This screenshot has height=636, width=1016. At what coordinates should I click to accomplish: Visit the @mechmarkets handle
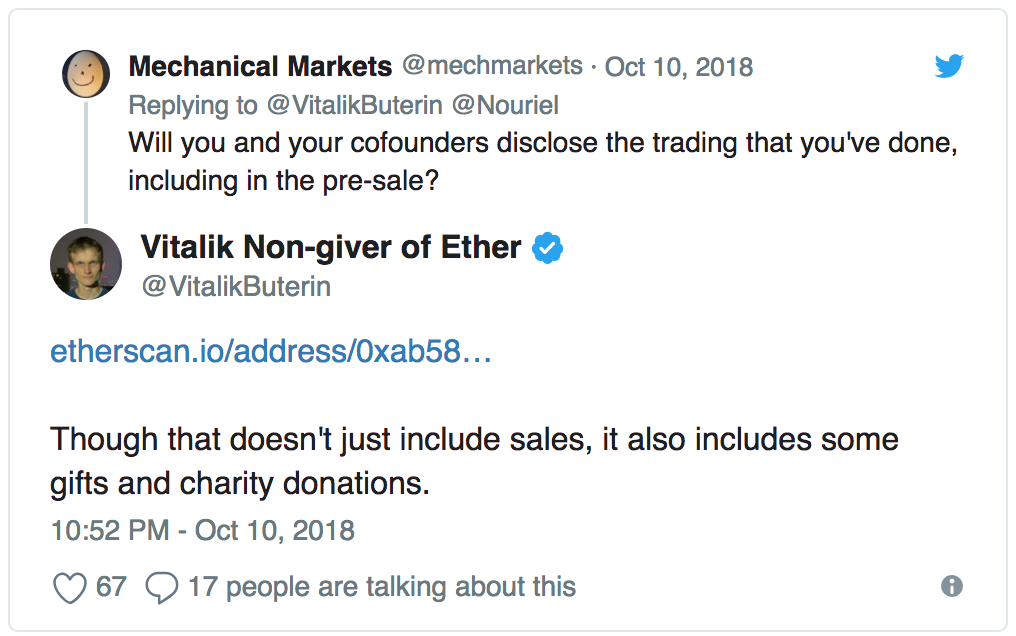492,67
